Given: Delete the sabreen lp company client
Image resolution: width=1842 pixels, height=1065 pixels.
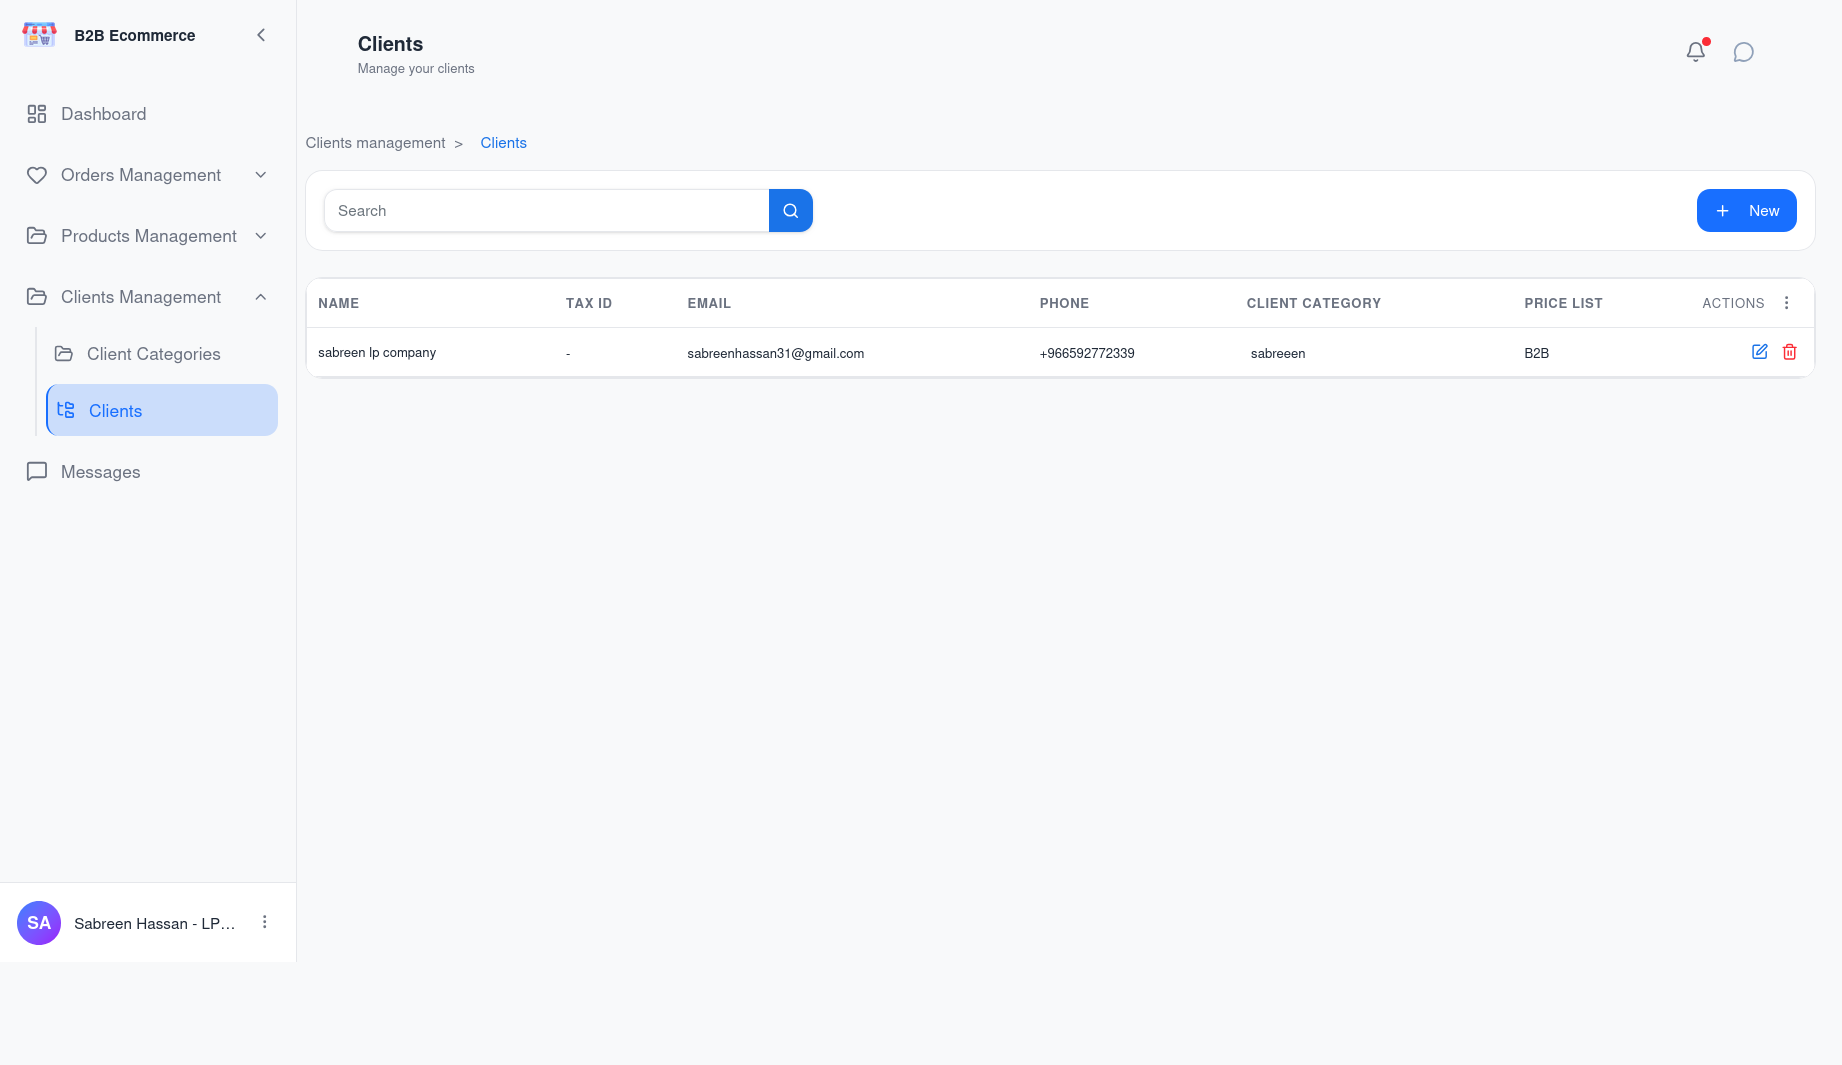Looking at the screenshot, I should [x=1790, y=352].
